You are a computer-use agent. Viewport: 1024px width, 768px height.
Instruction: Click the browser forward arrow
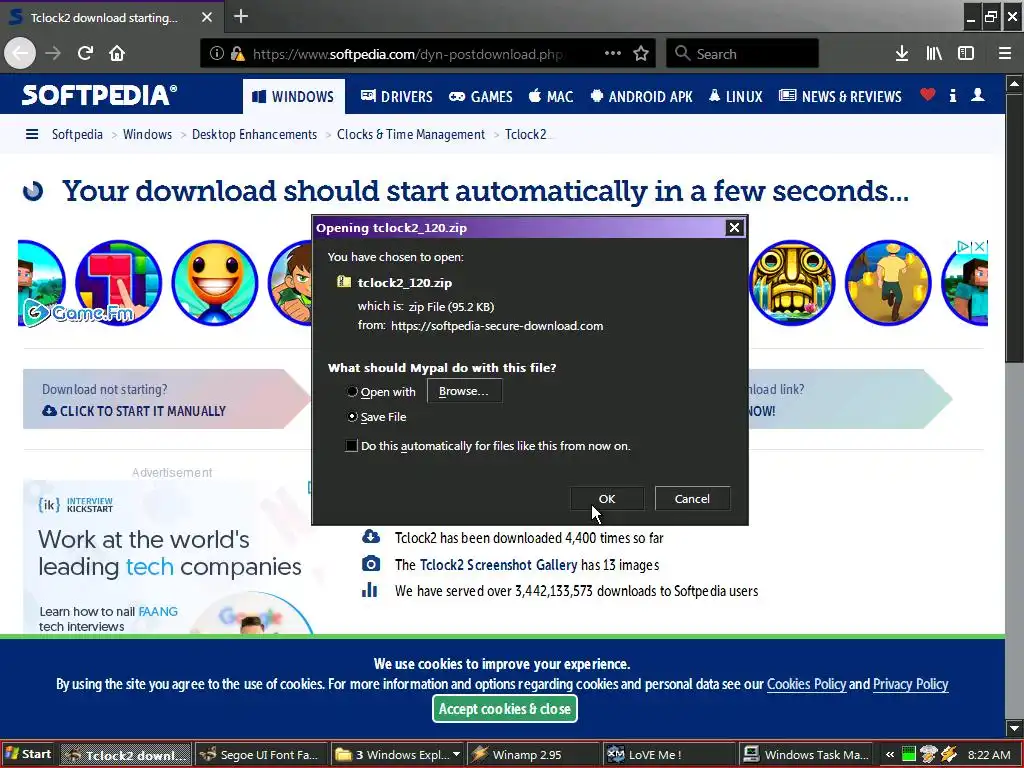click(x=53, y=54)
